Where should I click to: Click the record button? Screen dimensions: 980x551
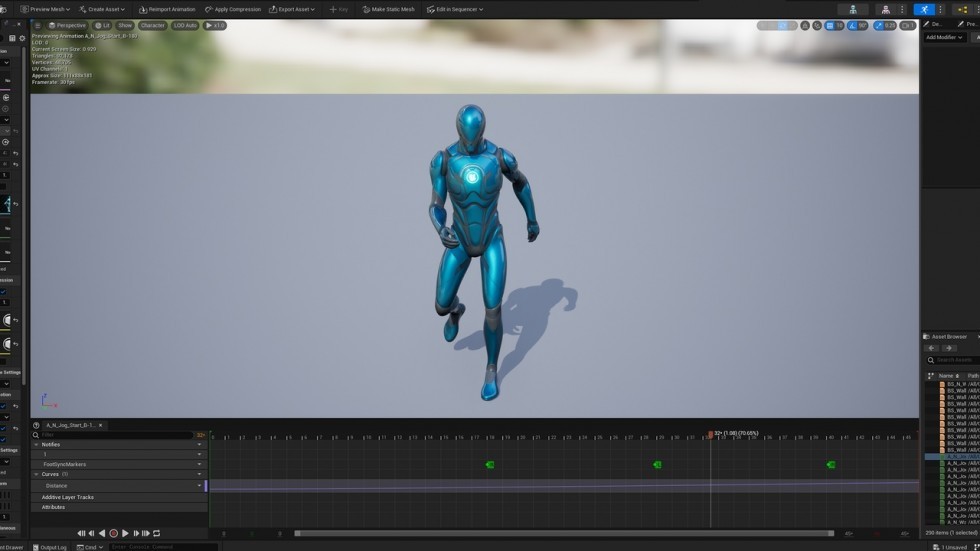click(113, 534)
